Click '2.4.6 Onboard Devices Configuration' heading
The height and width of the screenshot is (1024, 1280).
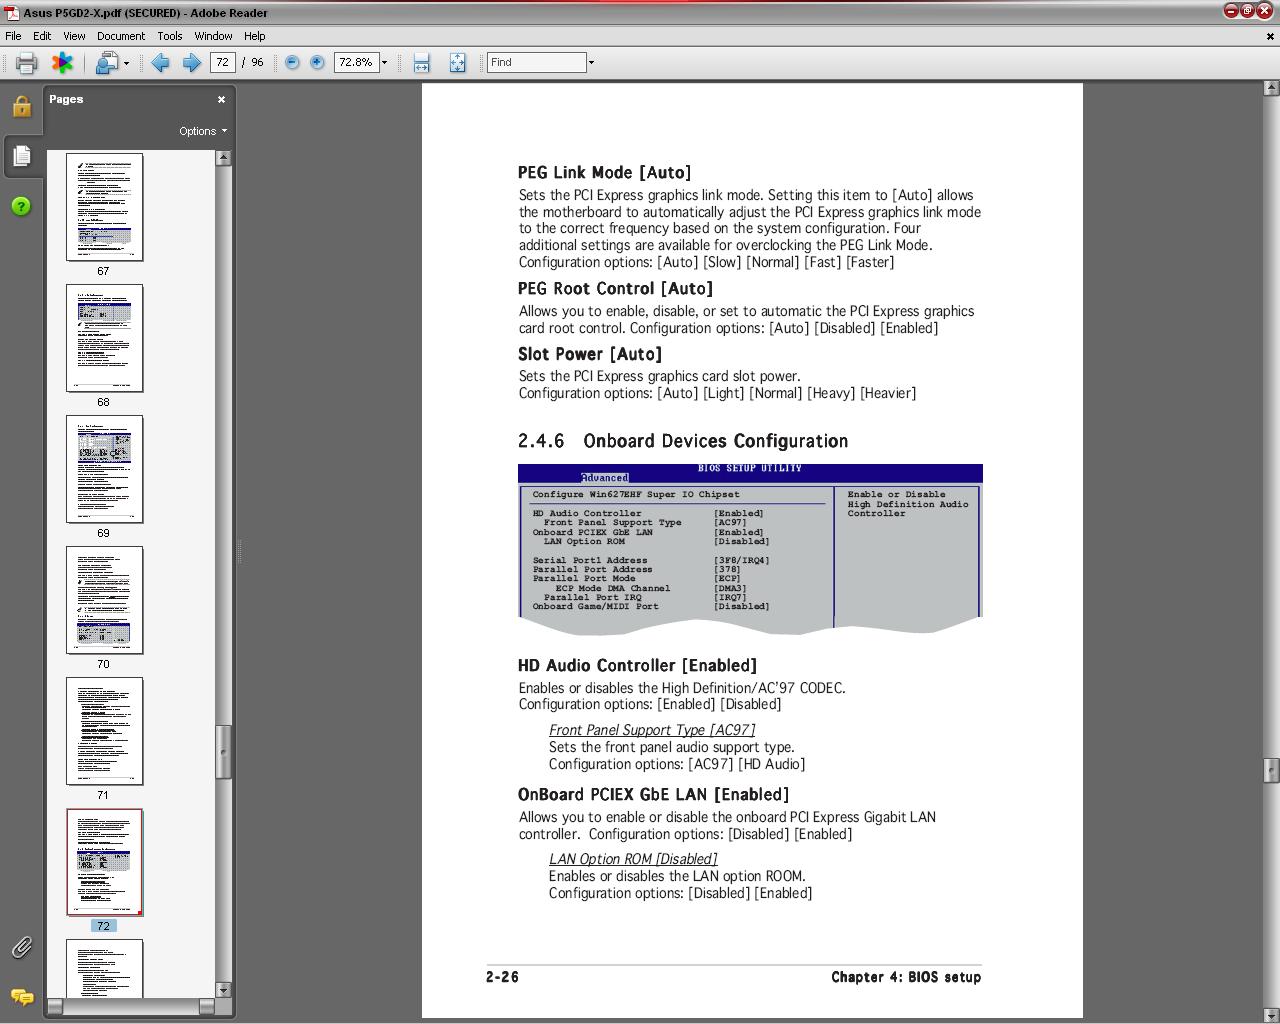683,441
